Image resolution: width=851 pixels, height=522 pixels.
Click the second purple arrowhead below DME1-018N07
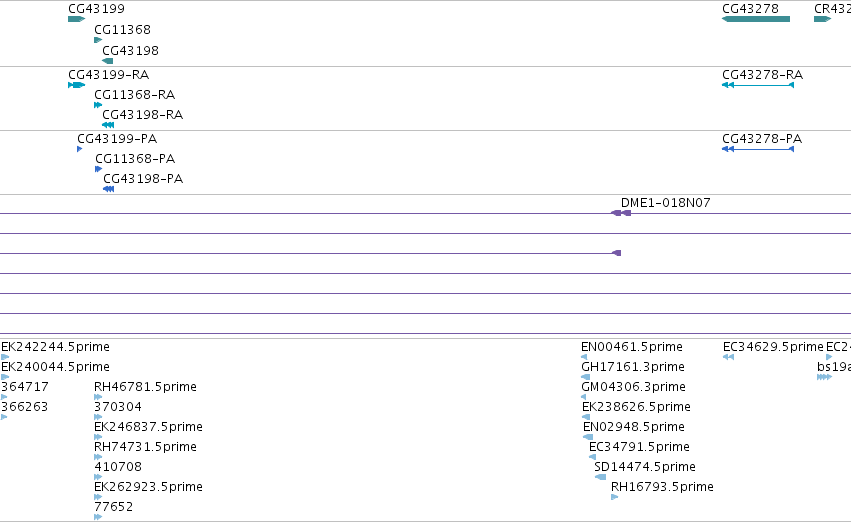pyautogui.click(x=617, y=253)
